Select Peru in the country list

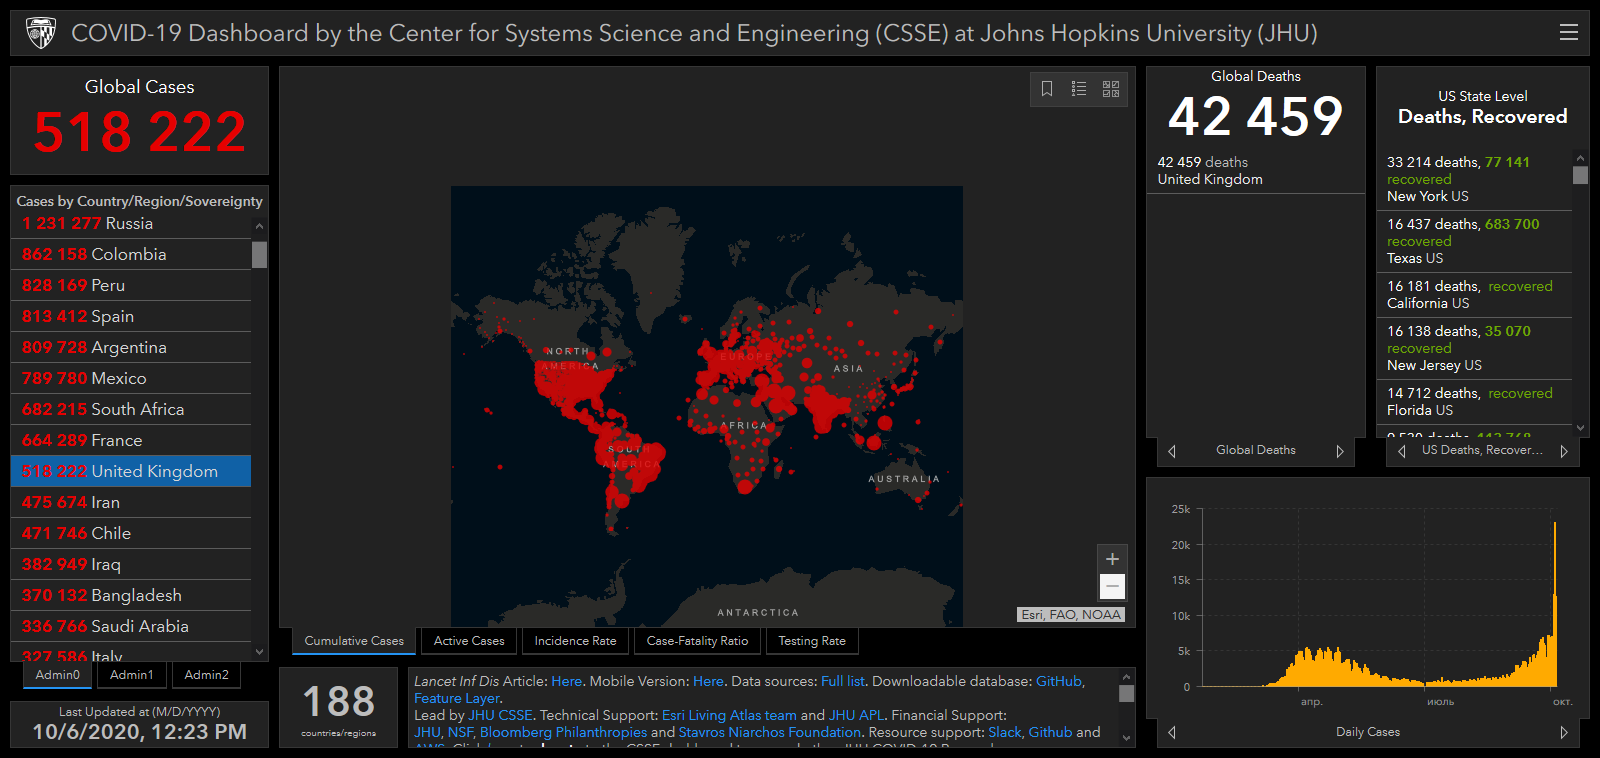coord(131,285)
